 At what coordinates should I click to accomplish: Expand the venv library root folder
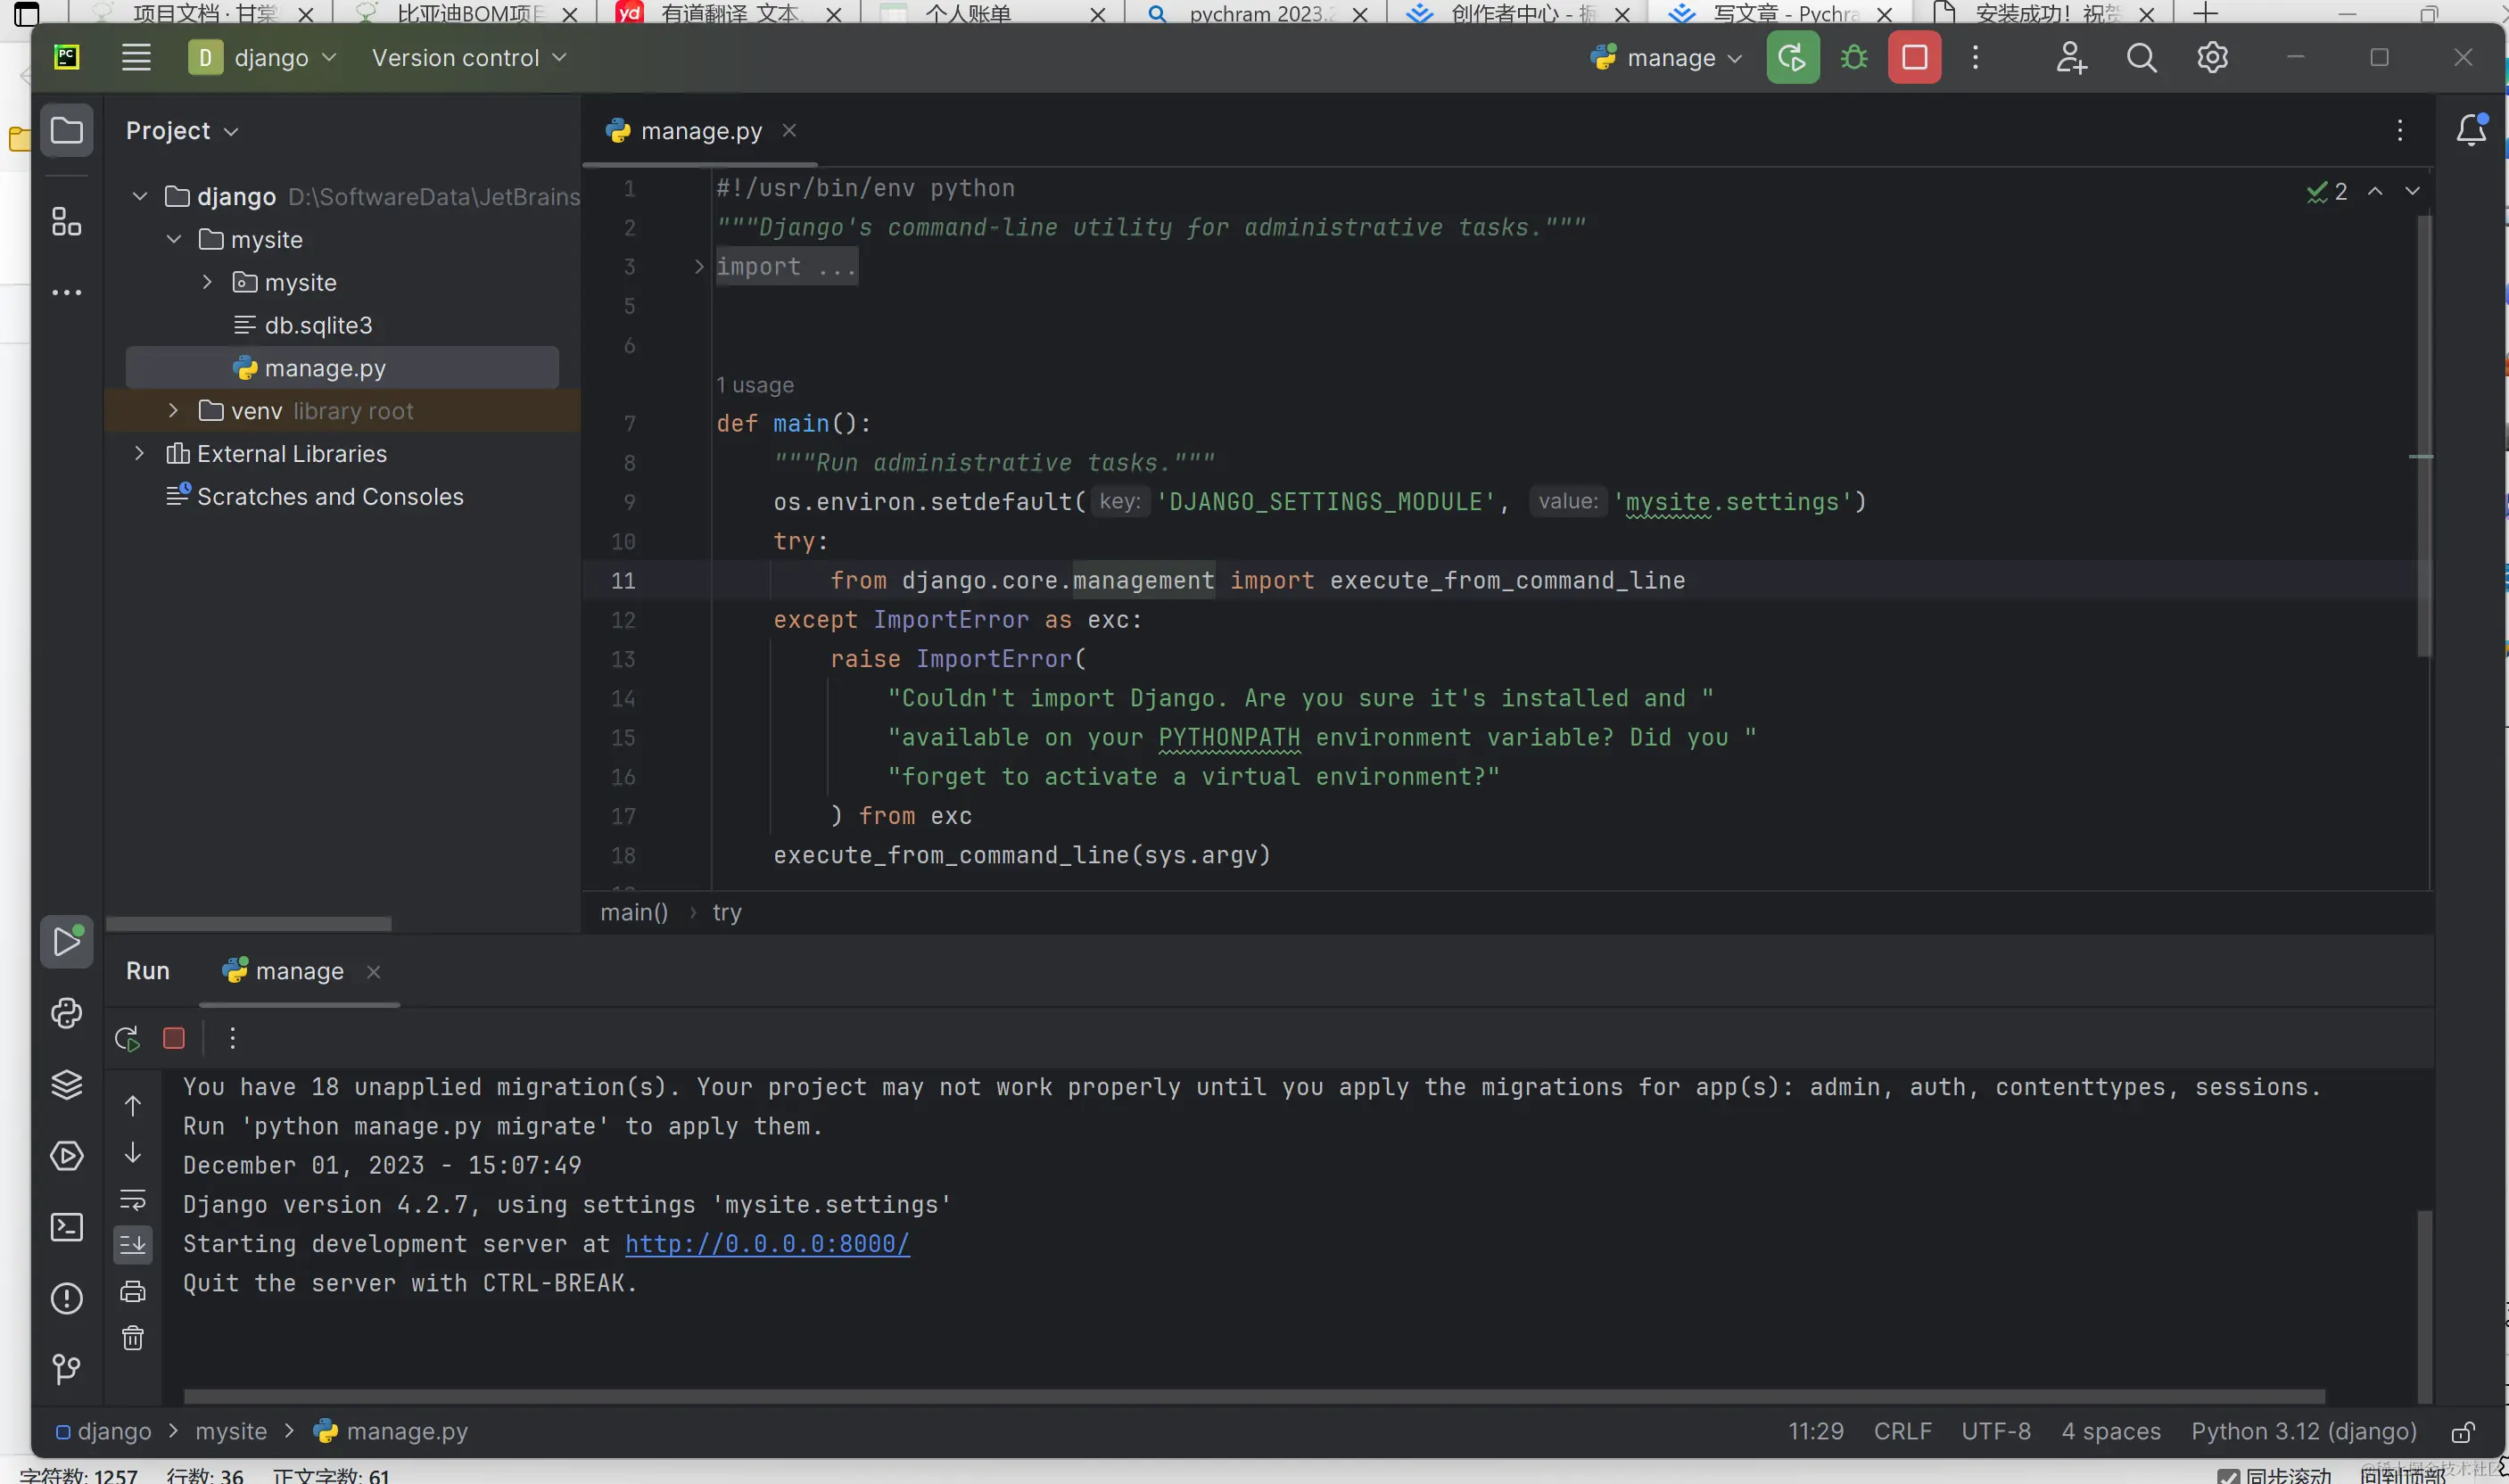[173, 411]
